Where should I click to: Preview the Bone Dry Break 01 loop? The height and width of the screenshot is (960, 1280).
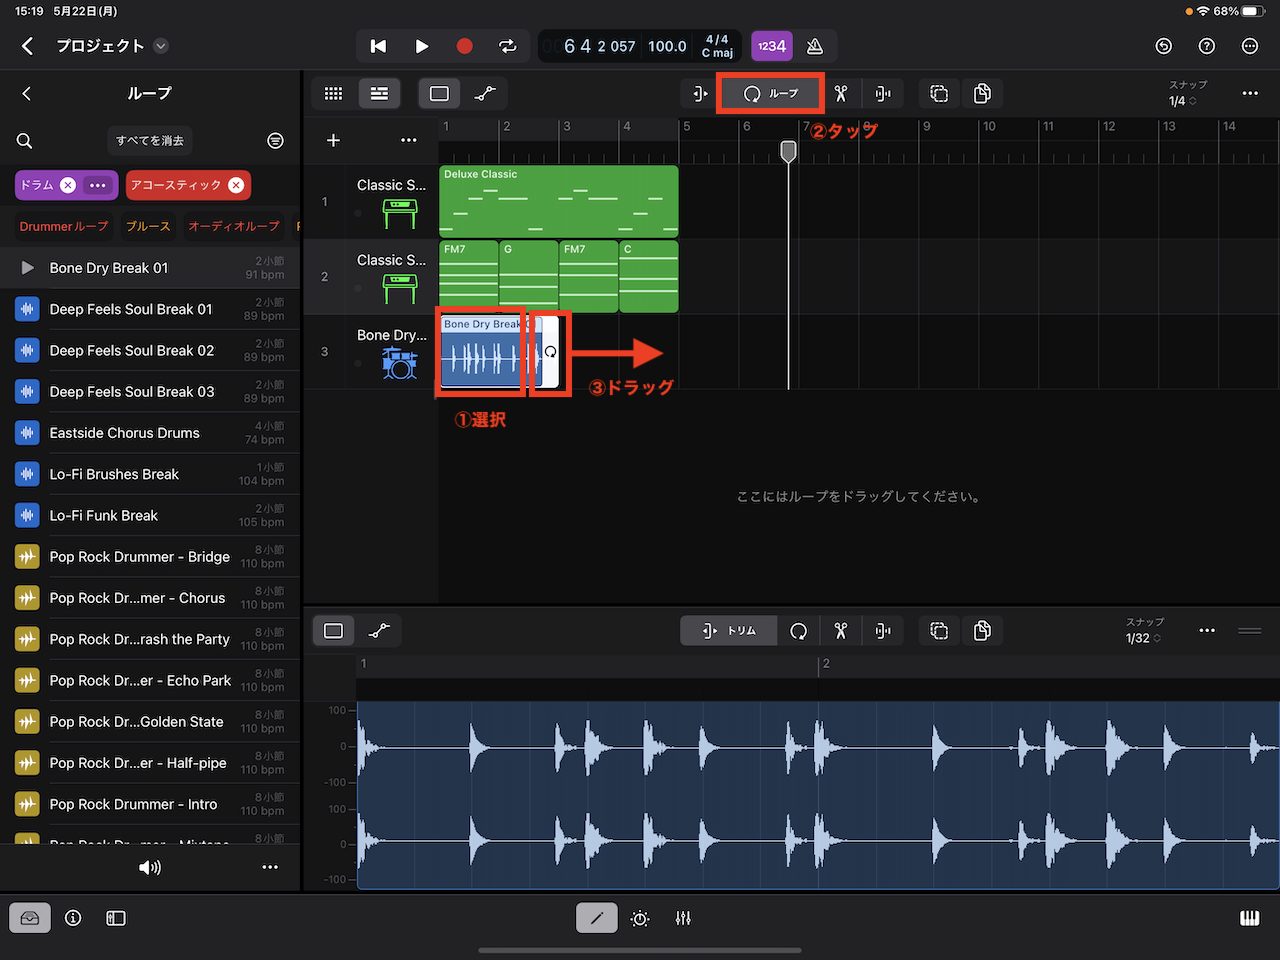[27, 268]
